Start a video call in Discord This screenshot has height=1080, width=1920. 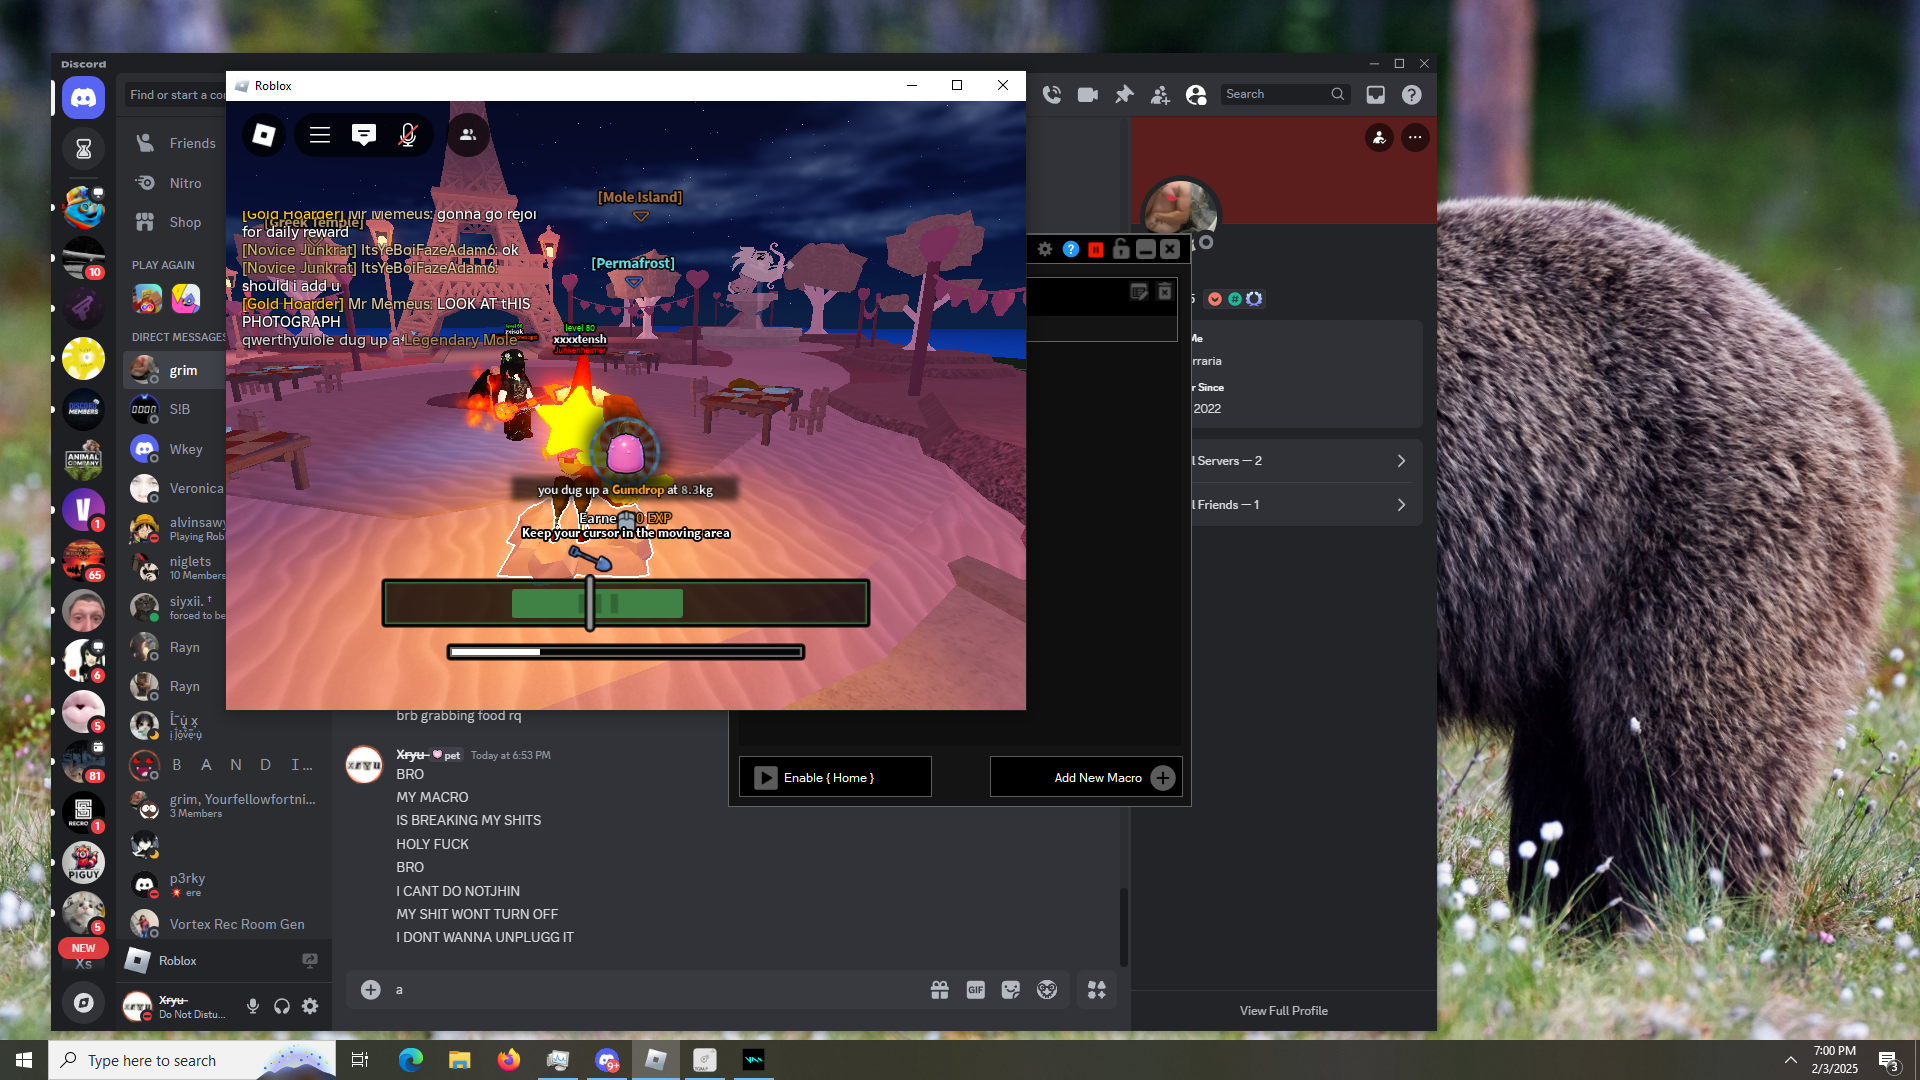(1087, 94)
